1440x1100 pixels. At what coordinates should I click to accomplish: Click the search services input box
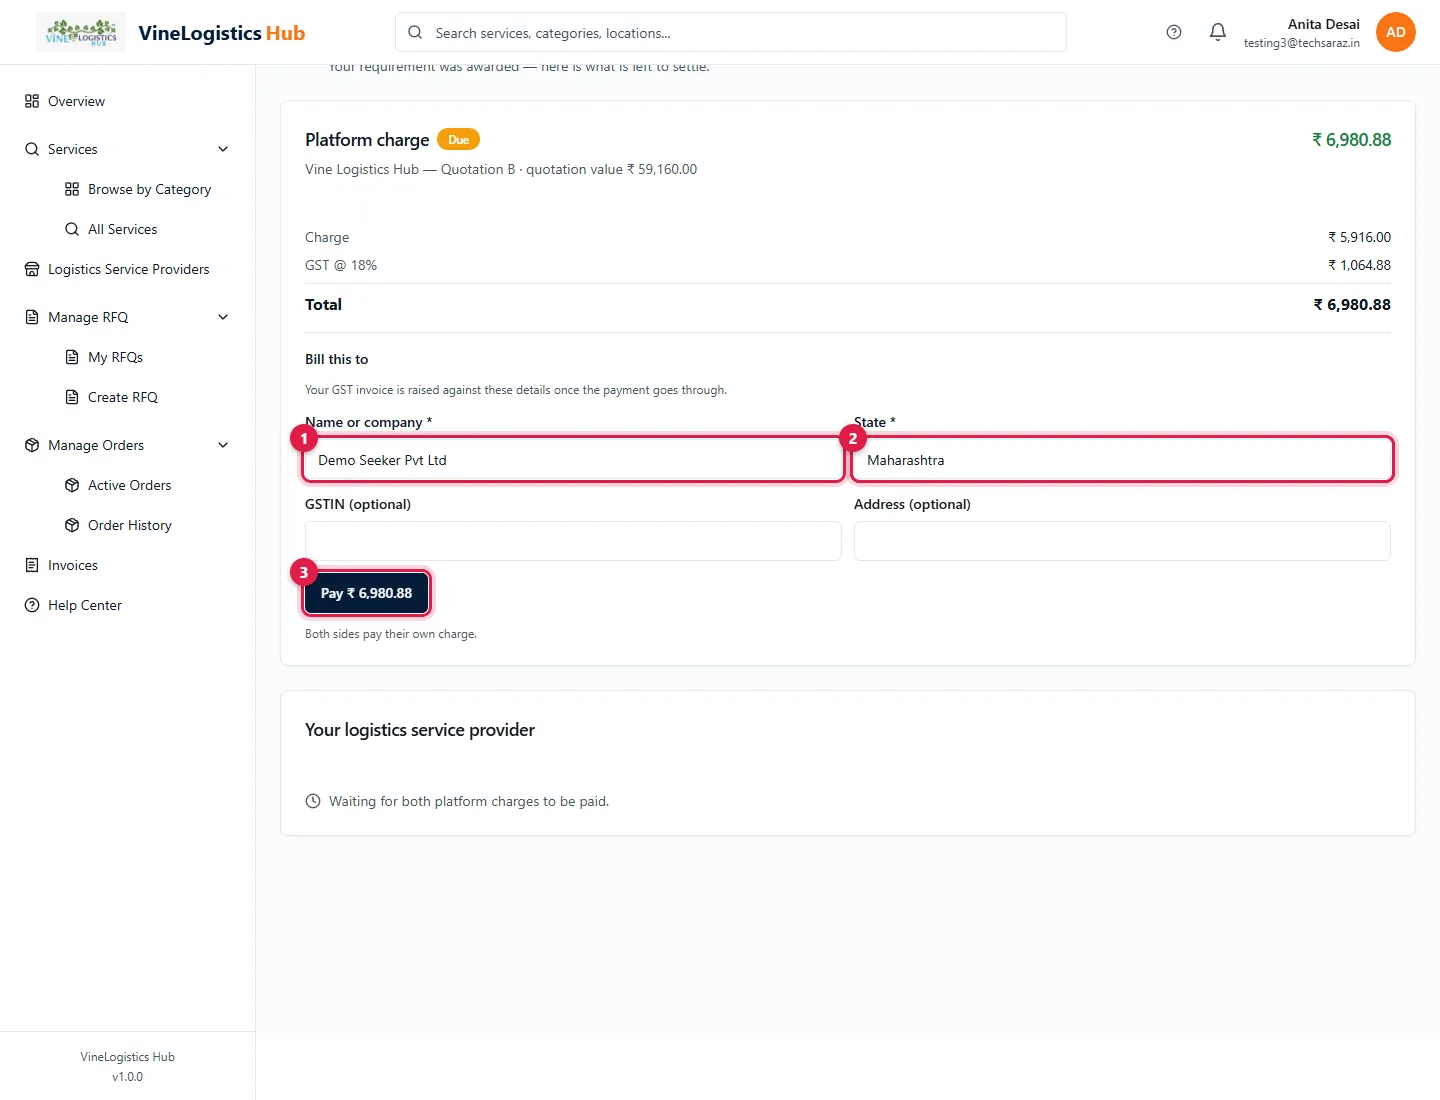click(x=731, y=32)
